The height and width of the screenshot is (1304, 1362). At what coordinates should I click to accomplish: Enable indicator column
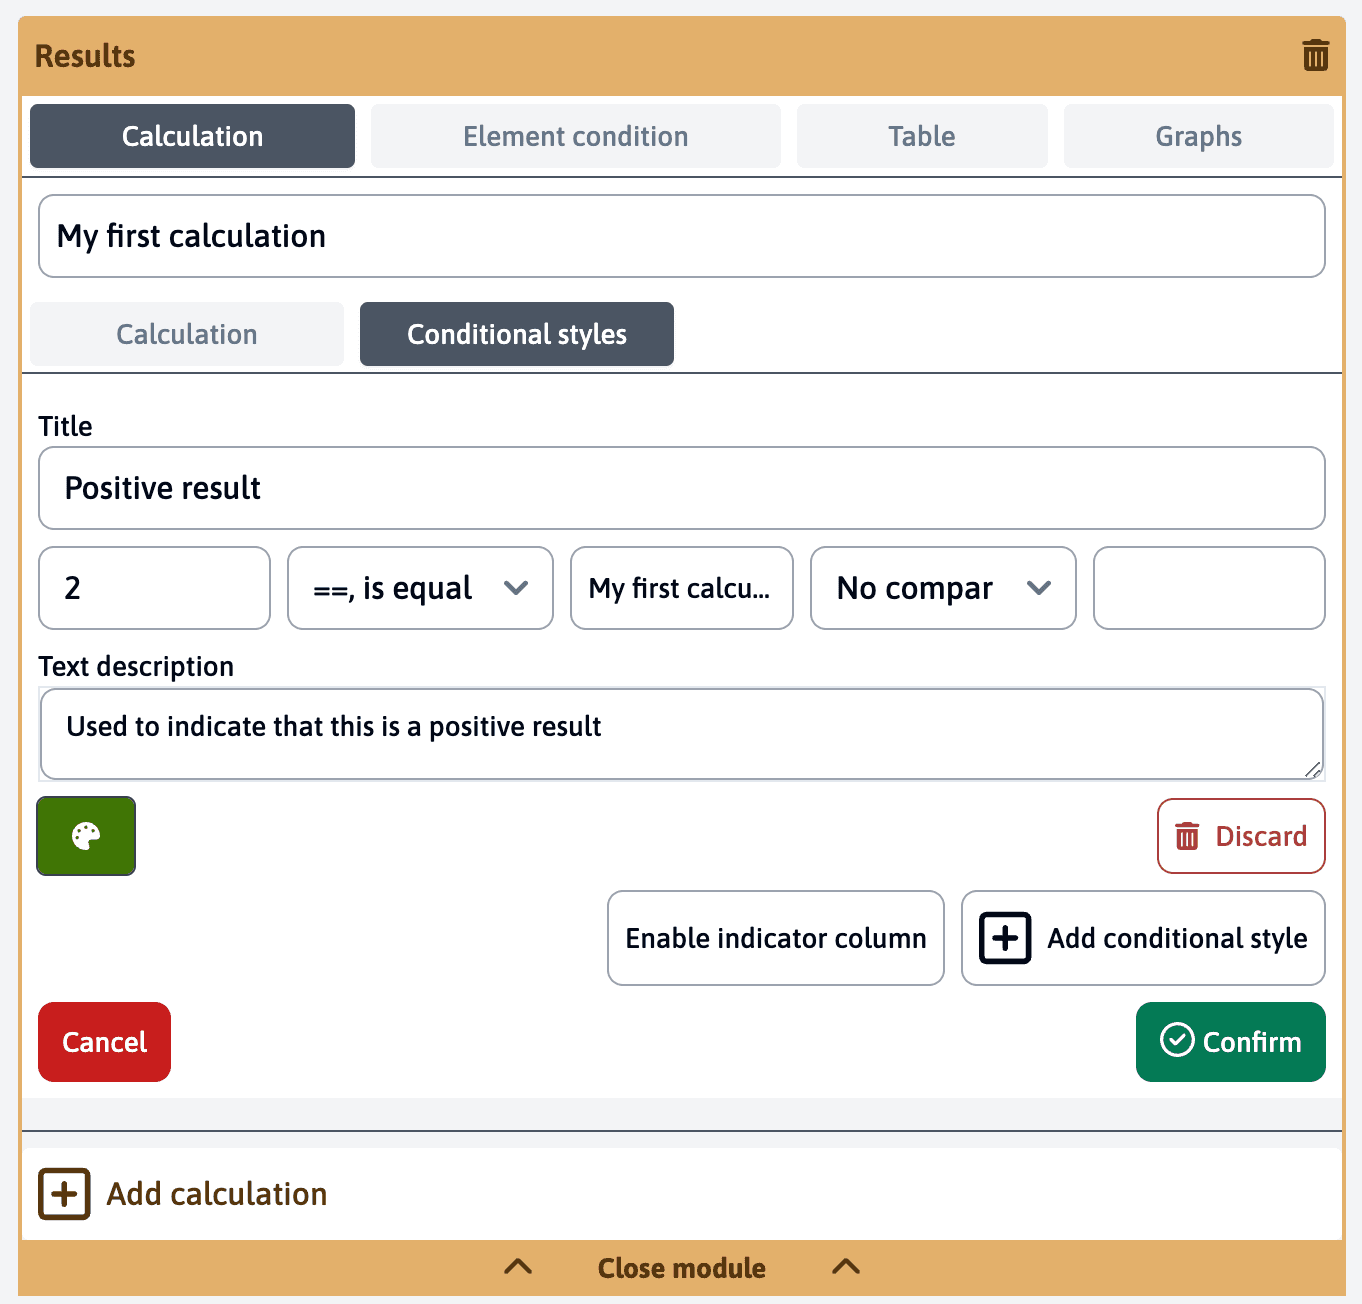775,938
